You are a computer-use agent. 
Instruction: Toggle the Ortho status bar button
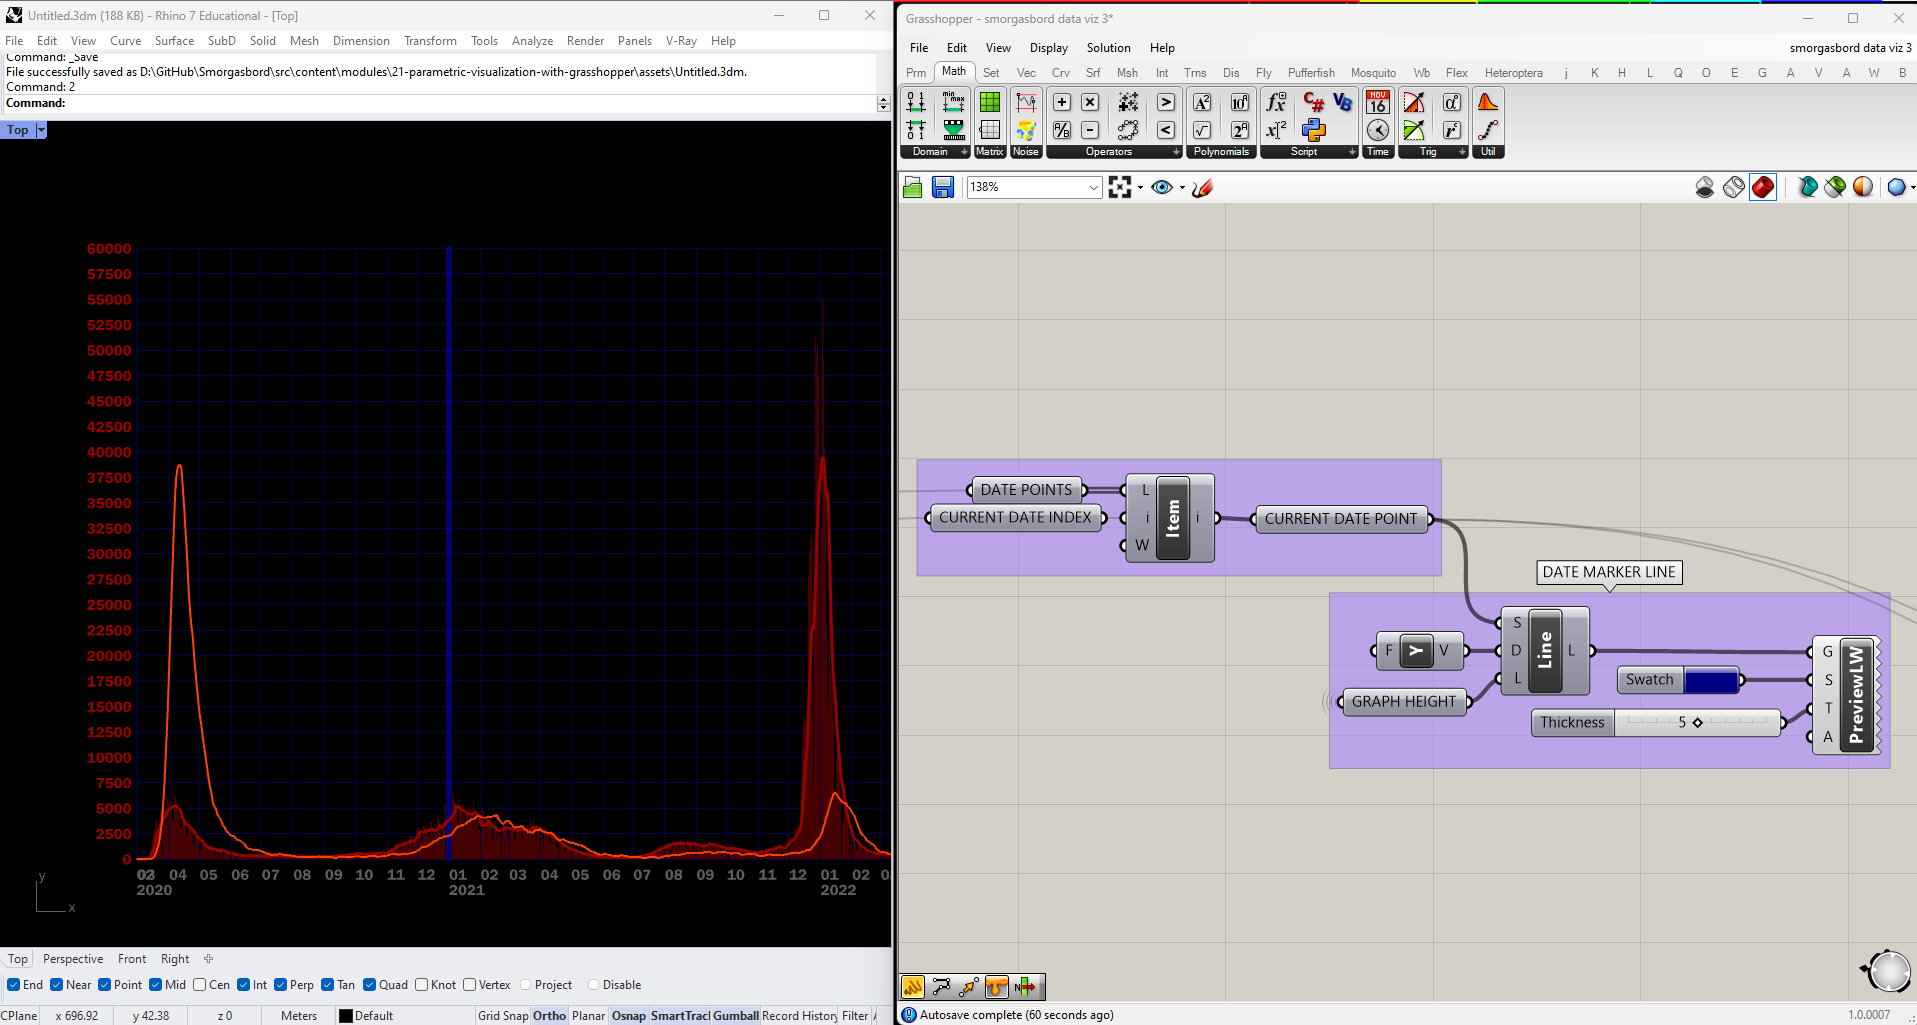click(549, 1016)
